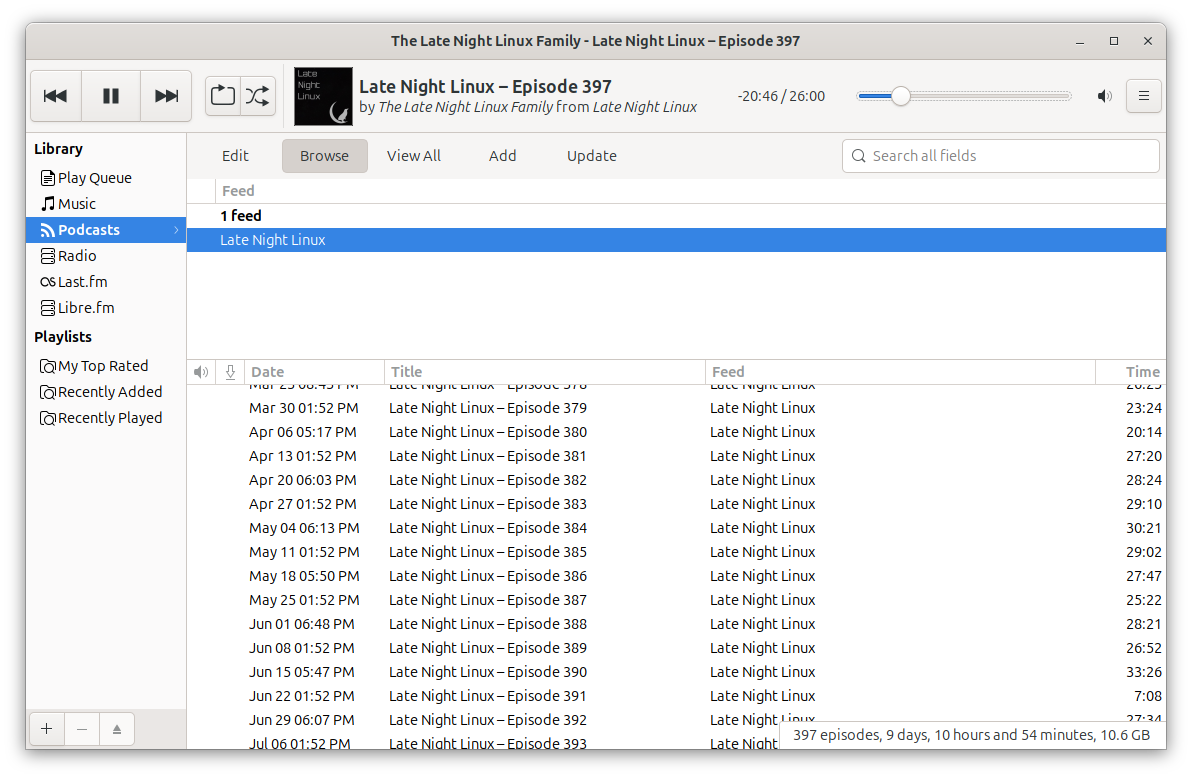Click the eject device button
1192x778 pixels.
(x=117, y=729)
